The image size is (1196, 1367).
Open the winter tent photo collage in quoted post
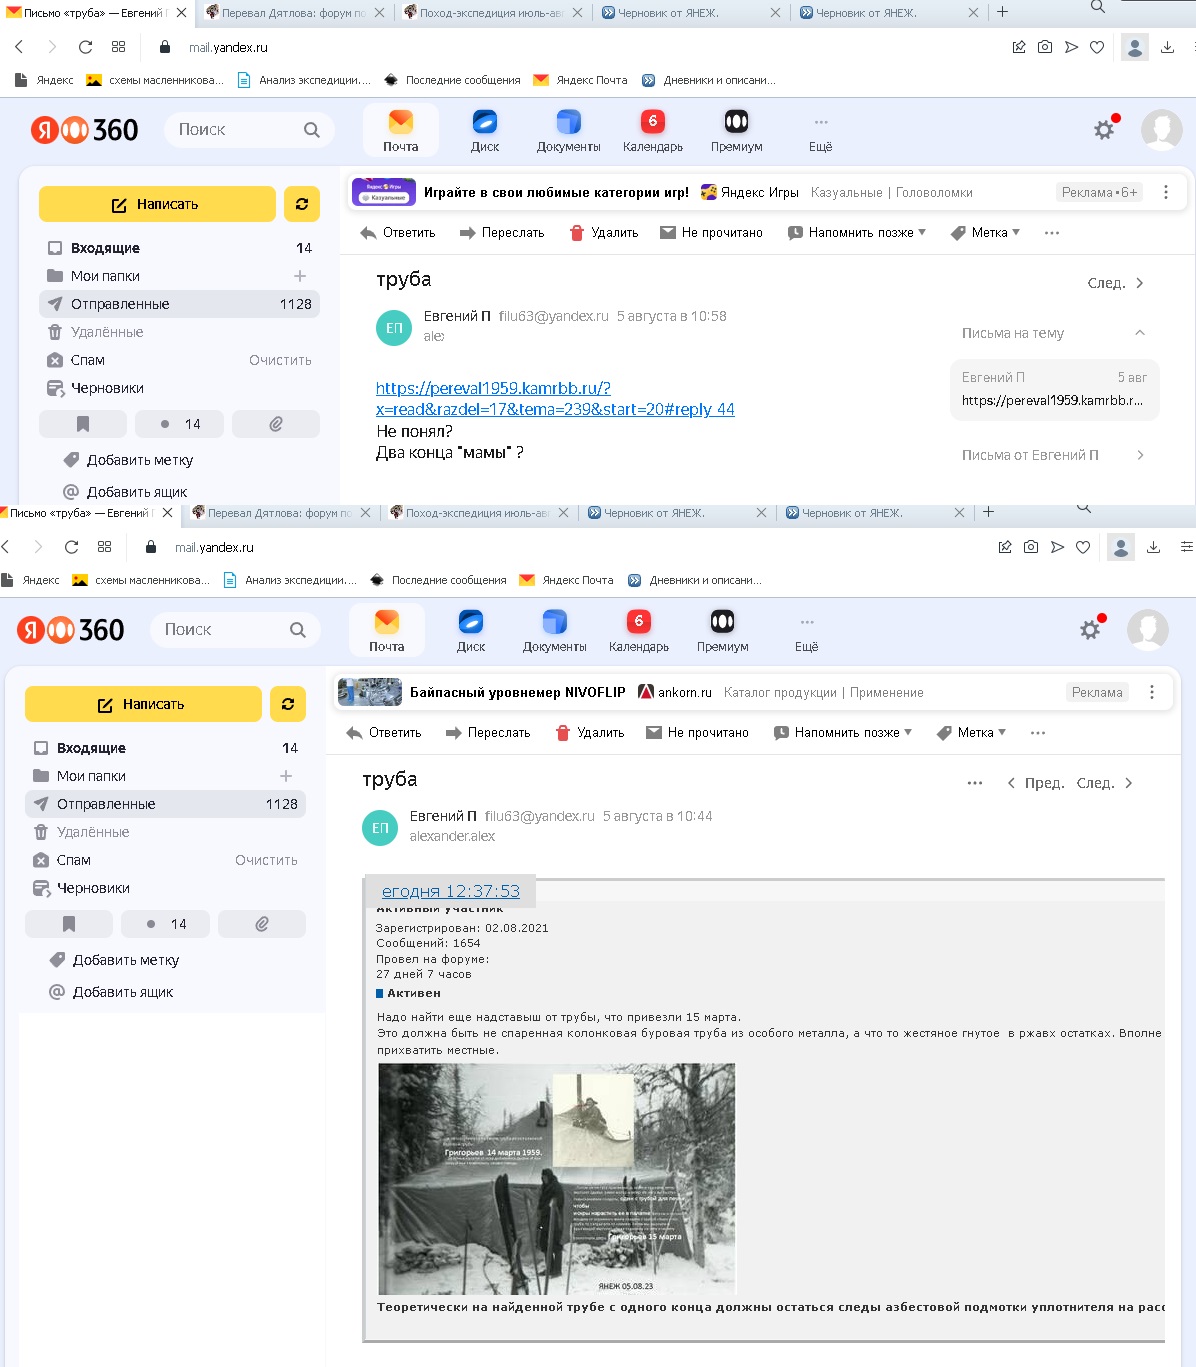(x=556, y=1179)
